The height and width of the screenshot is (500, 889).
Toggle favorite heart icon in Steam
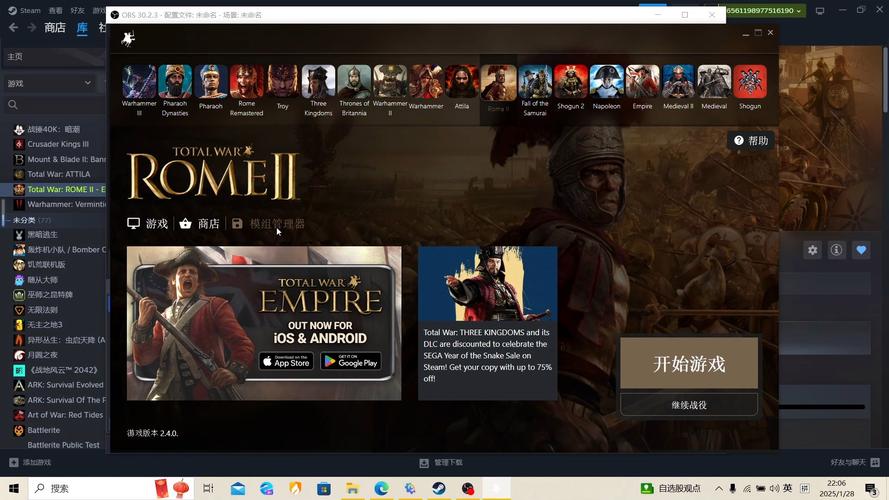click(861, 250)
